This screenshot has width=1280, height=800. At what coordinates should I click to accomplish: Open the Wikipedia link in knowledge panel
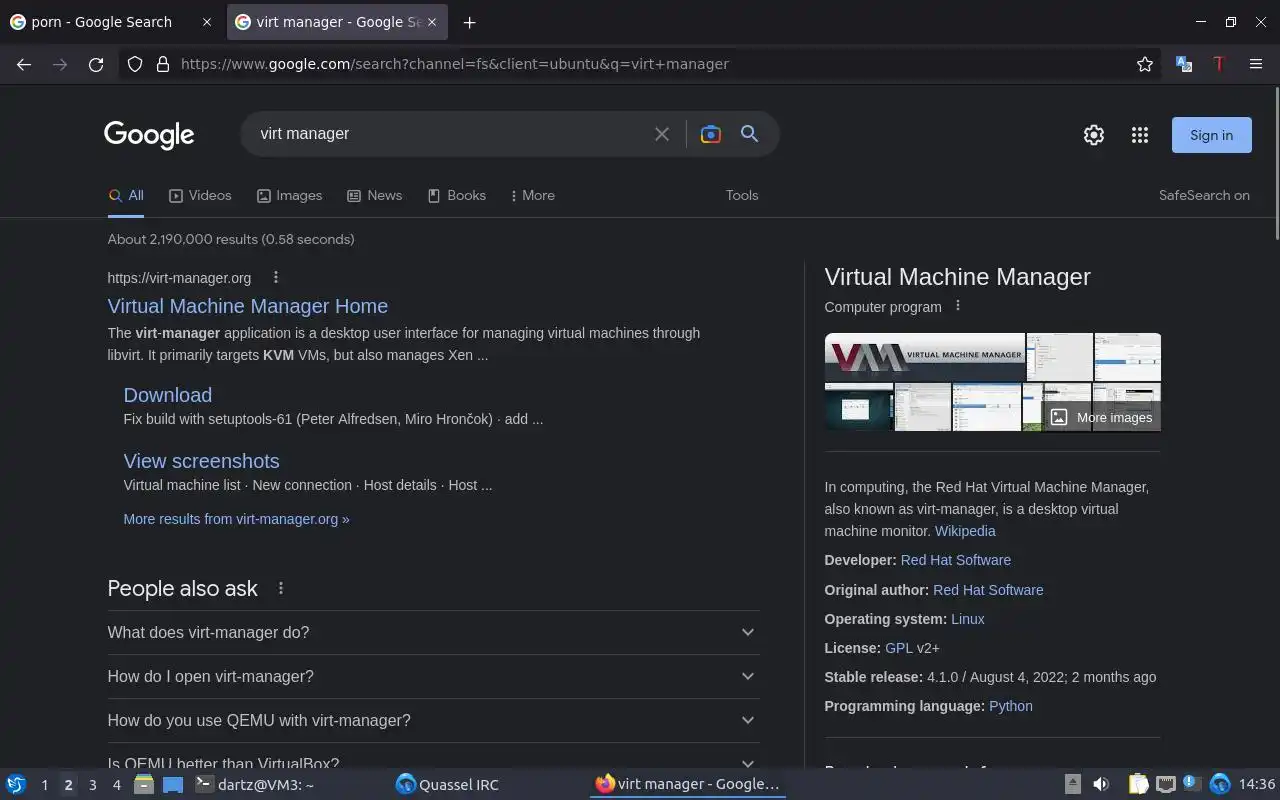pos(965,531)
